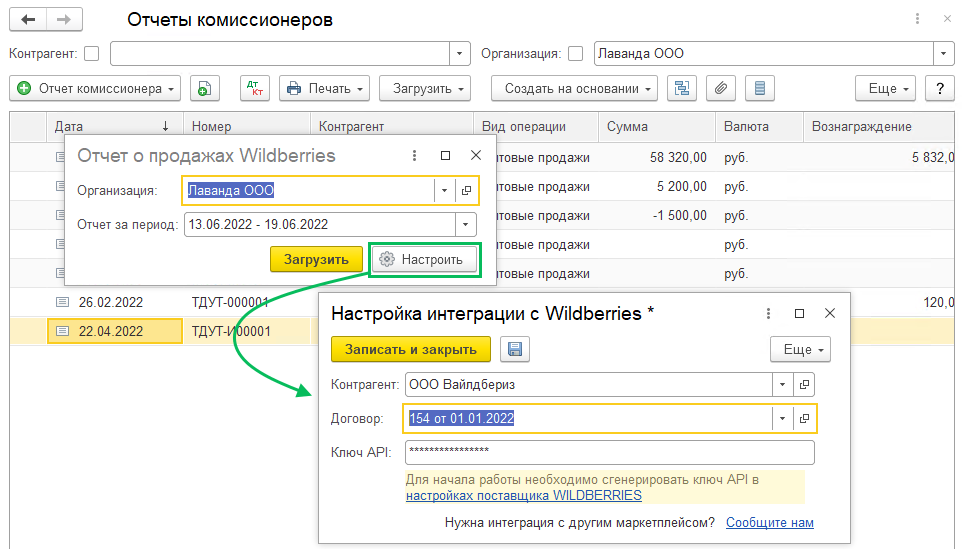Open the three-dot menu of the Настройка интеграции dialog
This screenshot has height=549, width=962.
click(768, 314)
